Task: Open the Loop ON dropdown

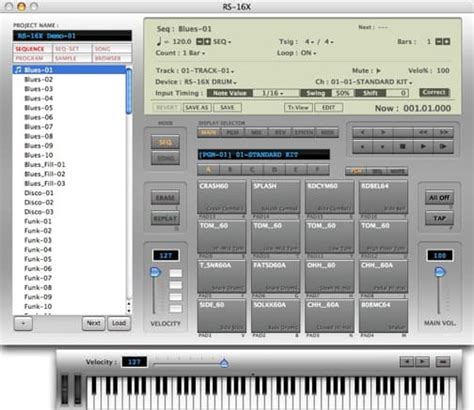Action: 309,53
